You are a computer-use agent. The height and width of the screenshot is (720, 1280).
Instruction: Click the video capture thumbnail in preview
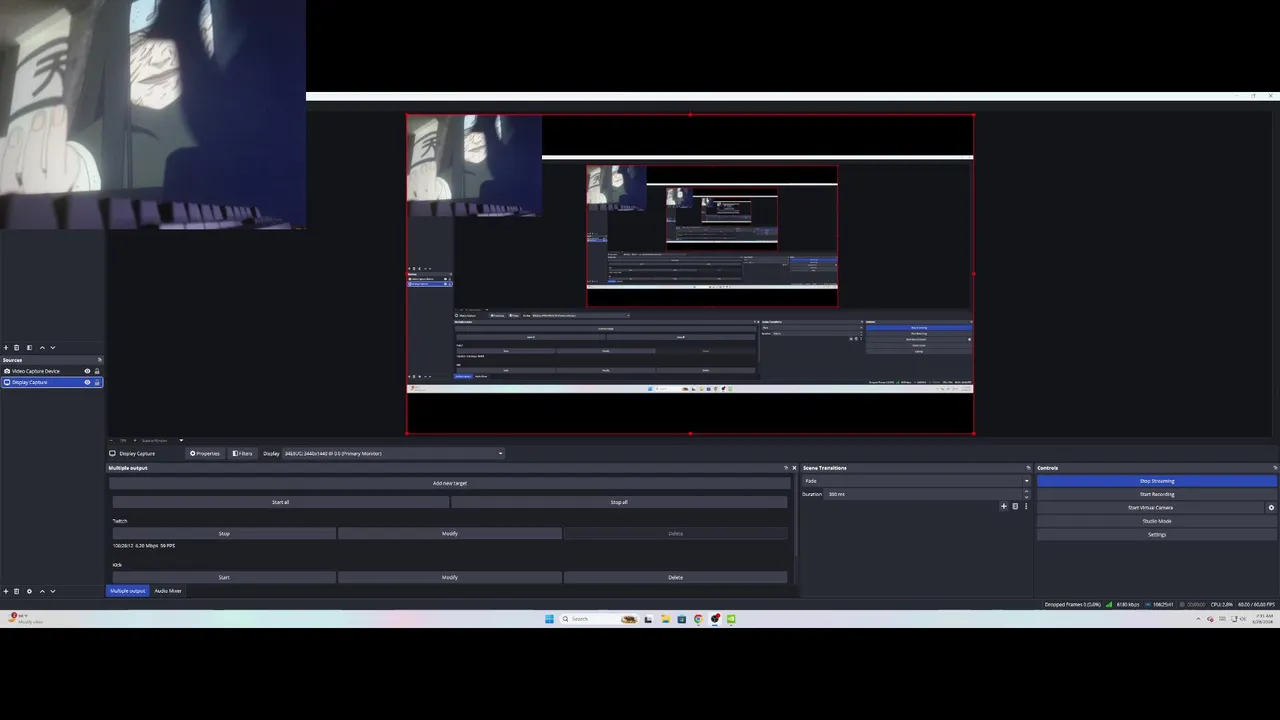pyautogui.click(x=474, y=165)
